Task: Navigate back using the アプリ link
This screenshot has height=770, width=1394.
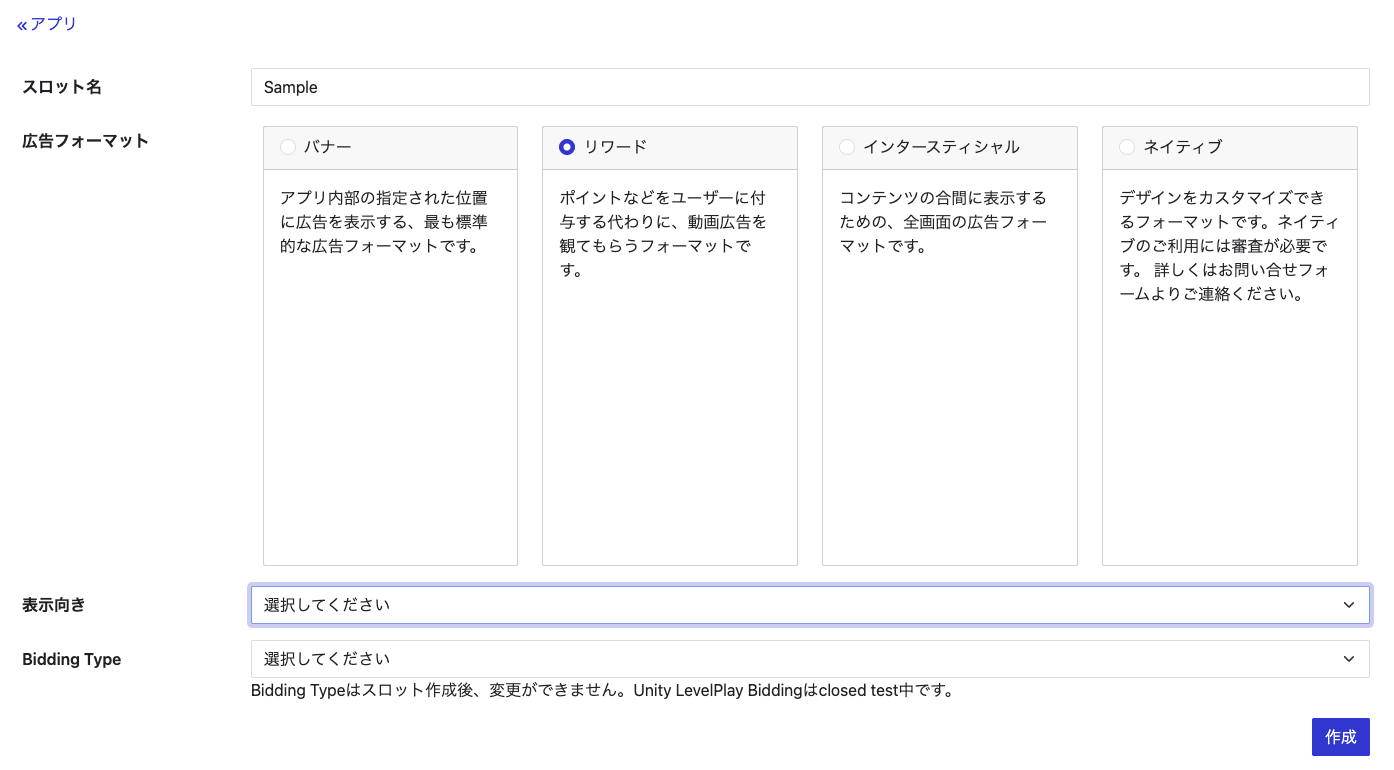Action: (54, 23)
